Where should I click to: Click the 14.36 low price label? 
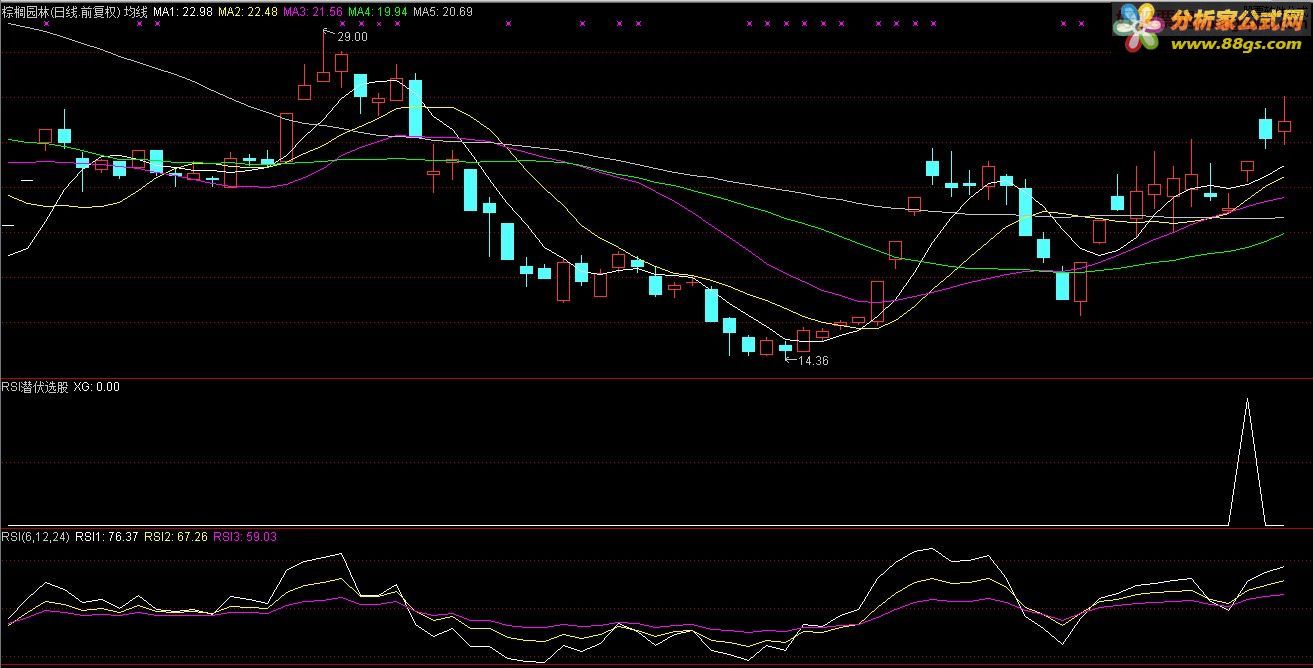[x=813, y=361]
